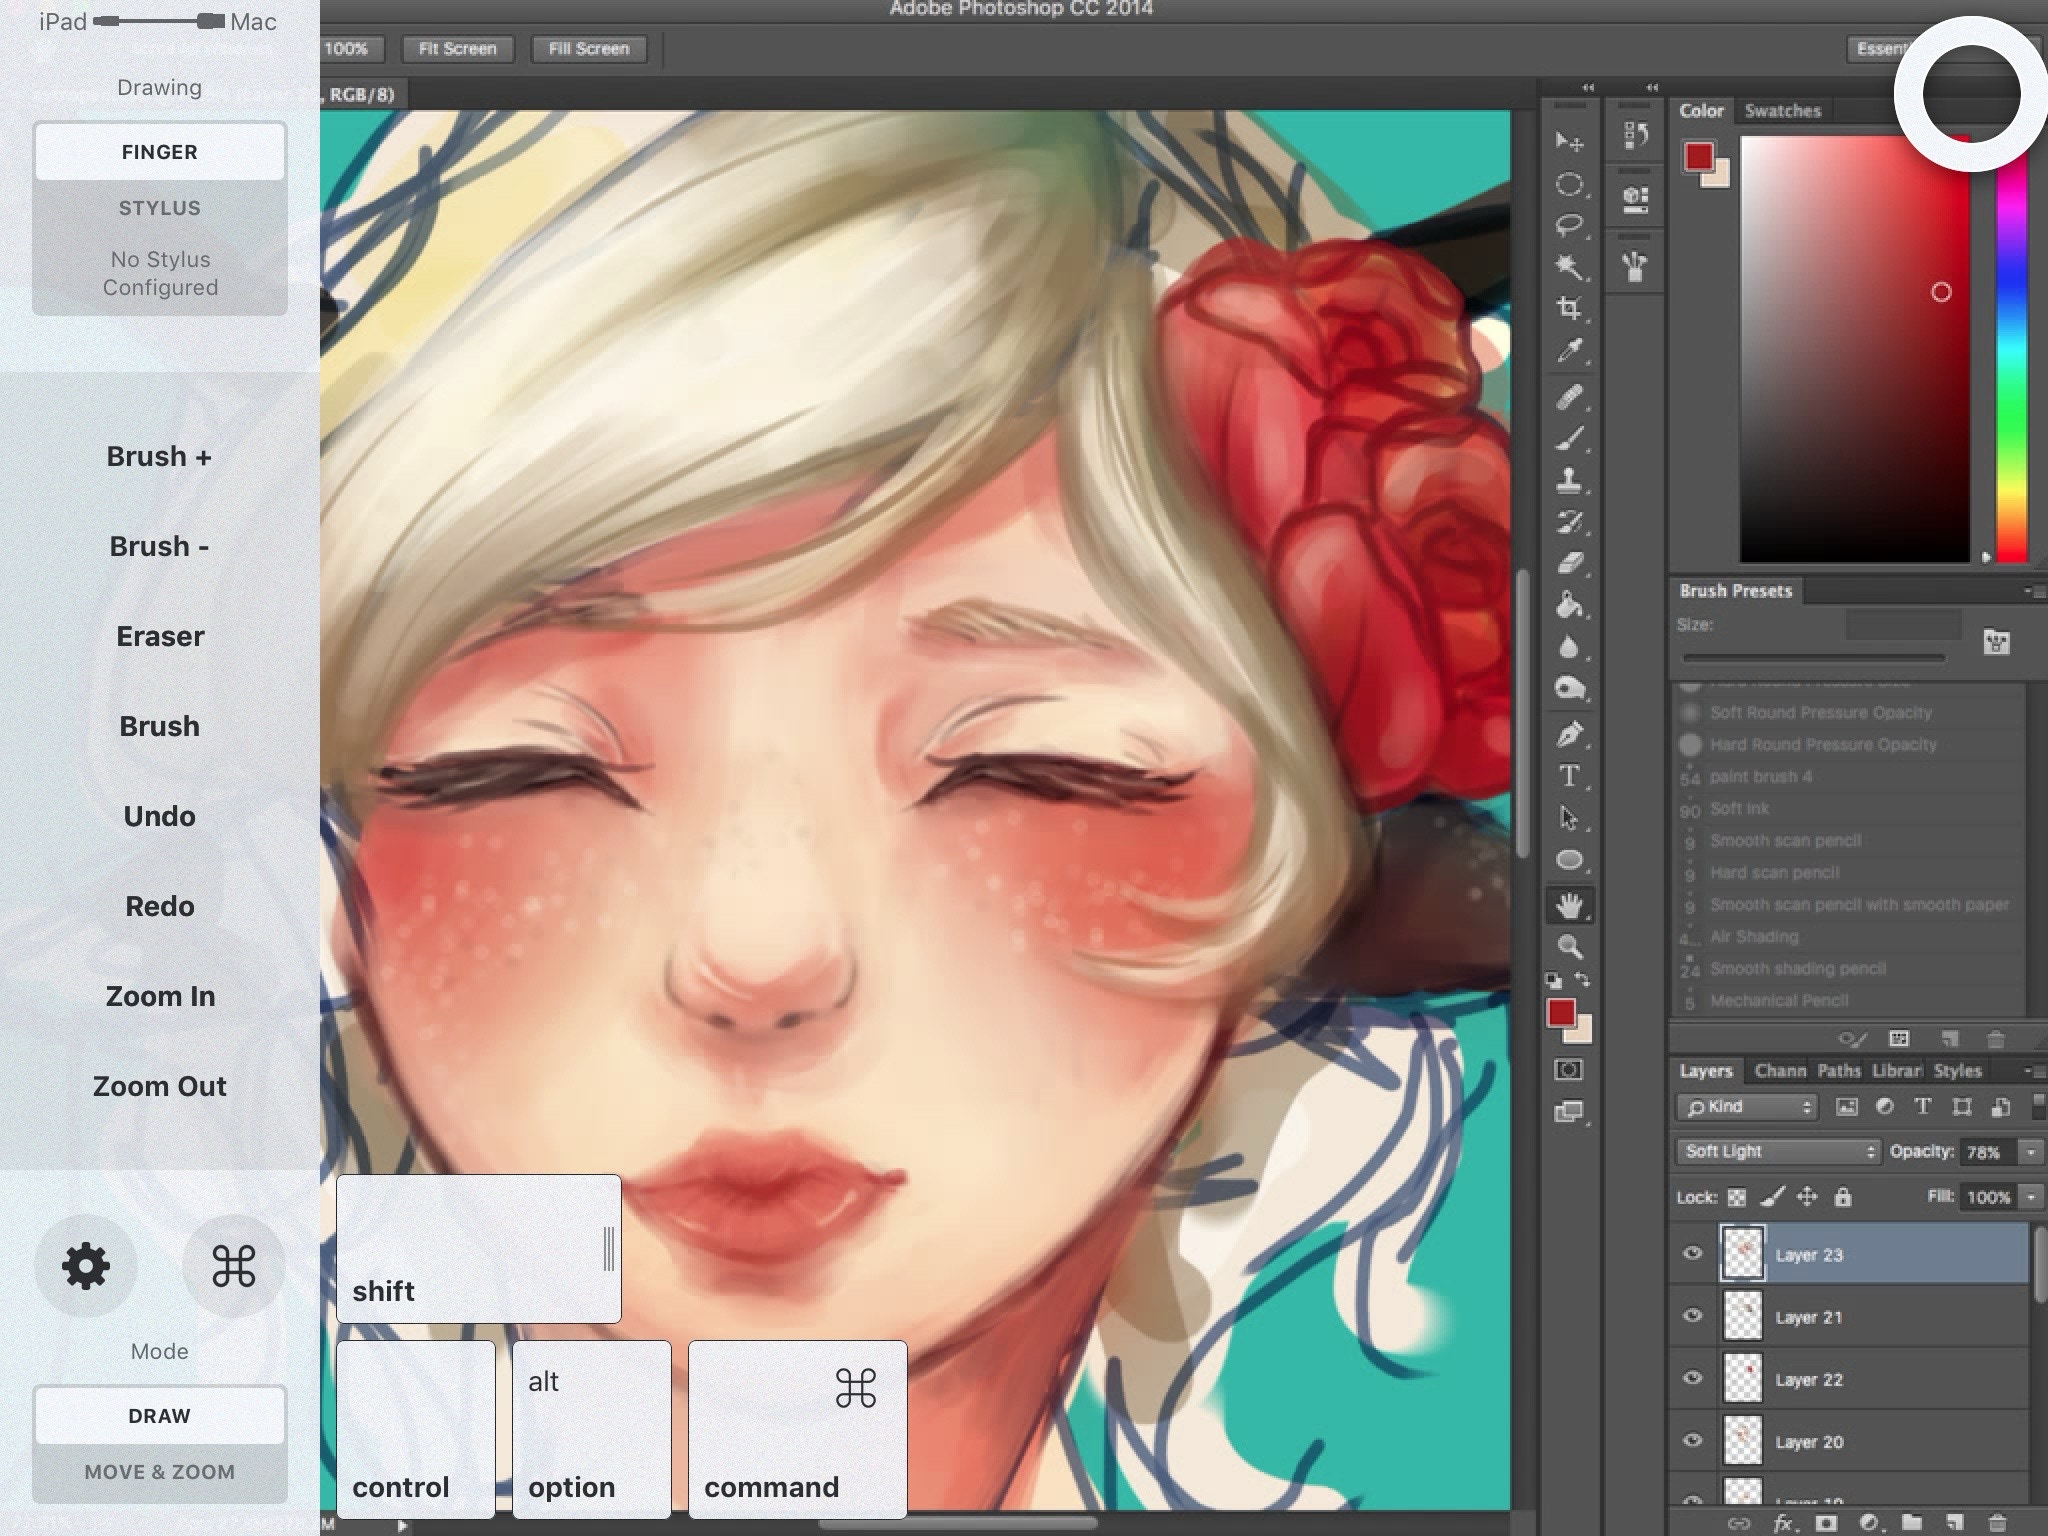The height and width of the screenshot is (1536, 2048).
Task: Pick the Lasso tool
Action: click(x=1568, y=225)
